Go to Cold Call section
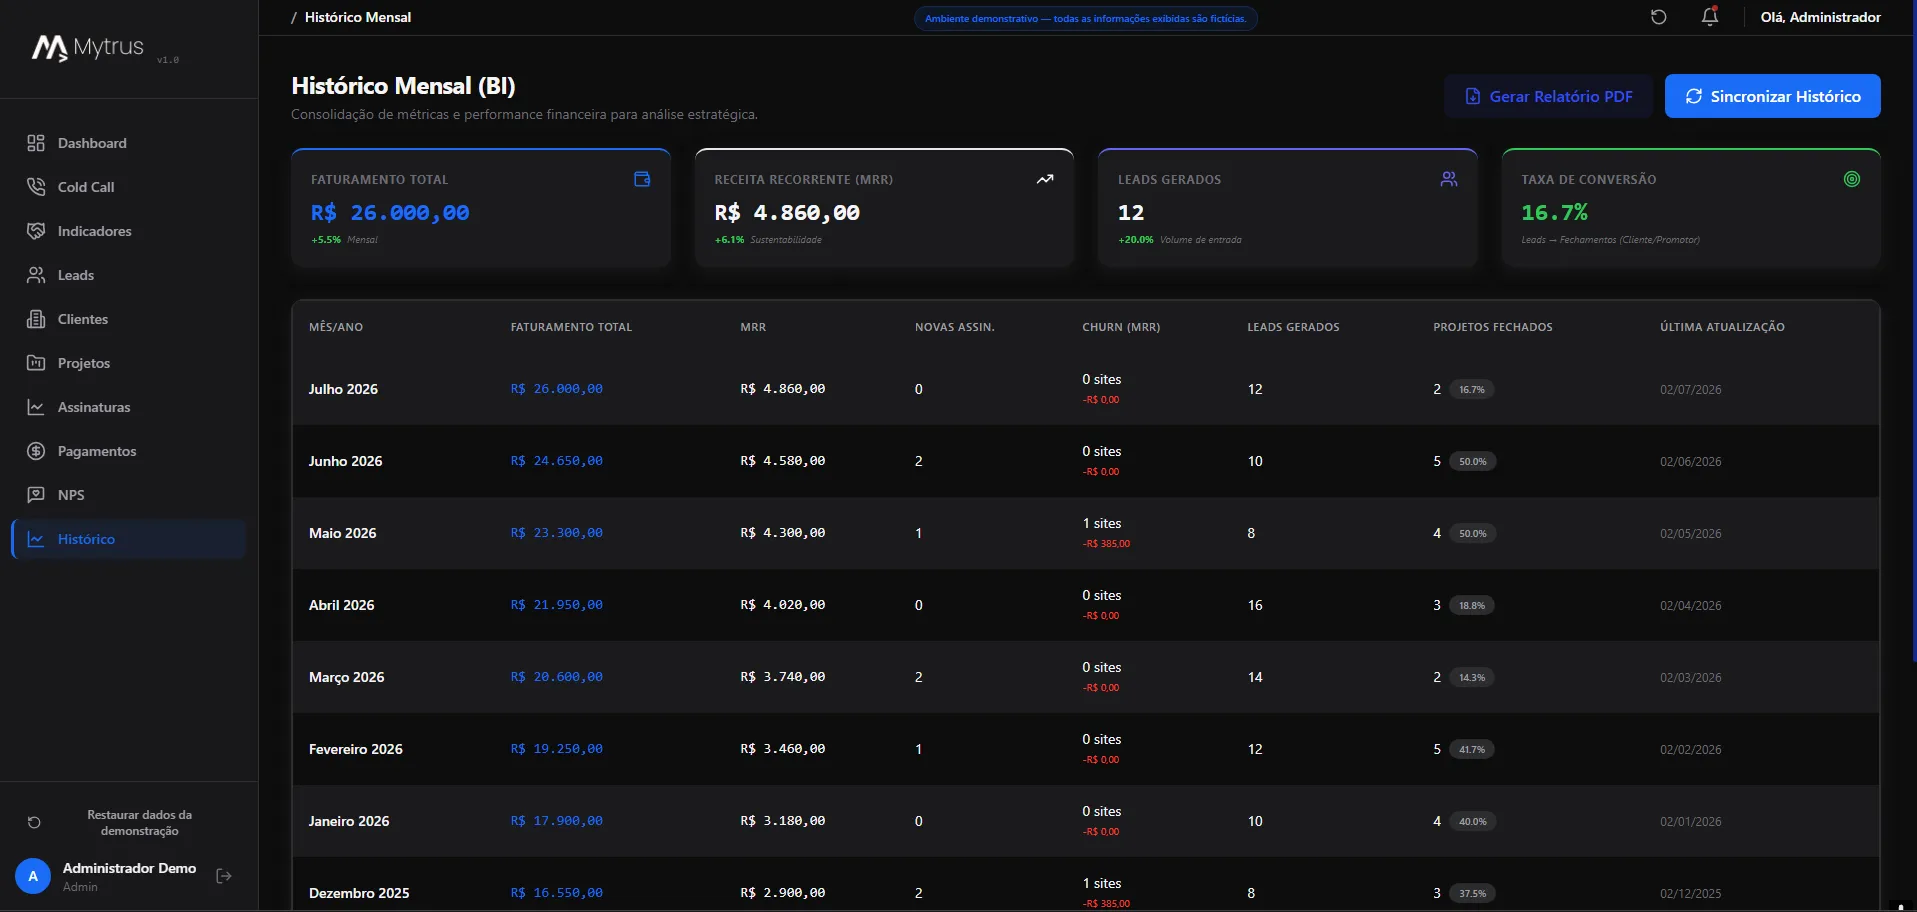Screen dimensions: 1917x912 (130, 187)
